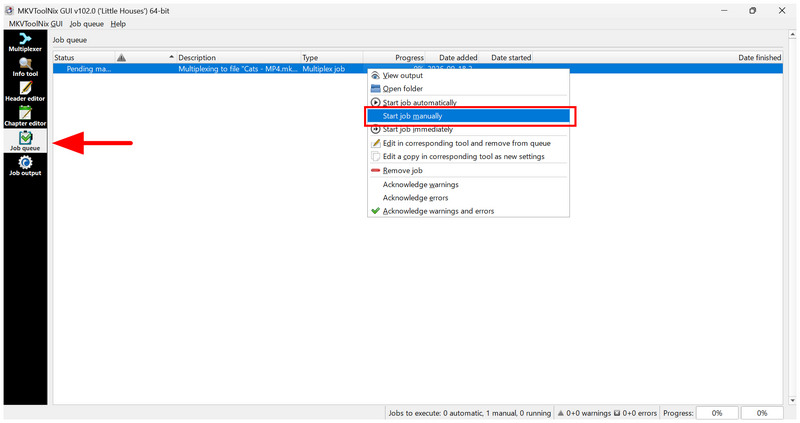Viewport: 800px width, 423px height.
Task: Select the 'Multiplexing to file' job description cell
Action: (x=238, y=69)
